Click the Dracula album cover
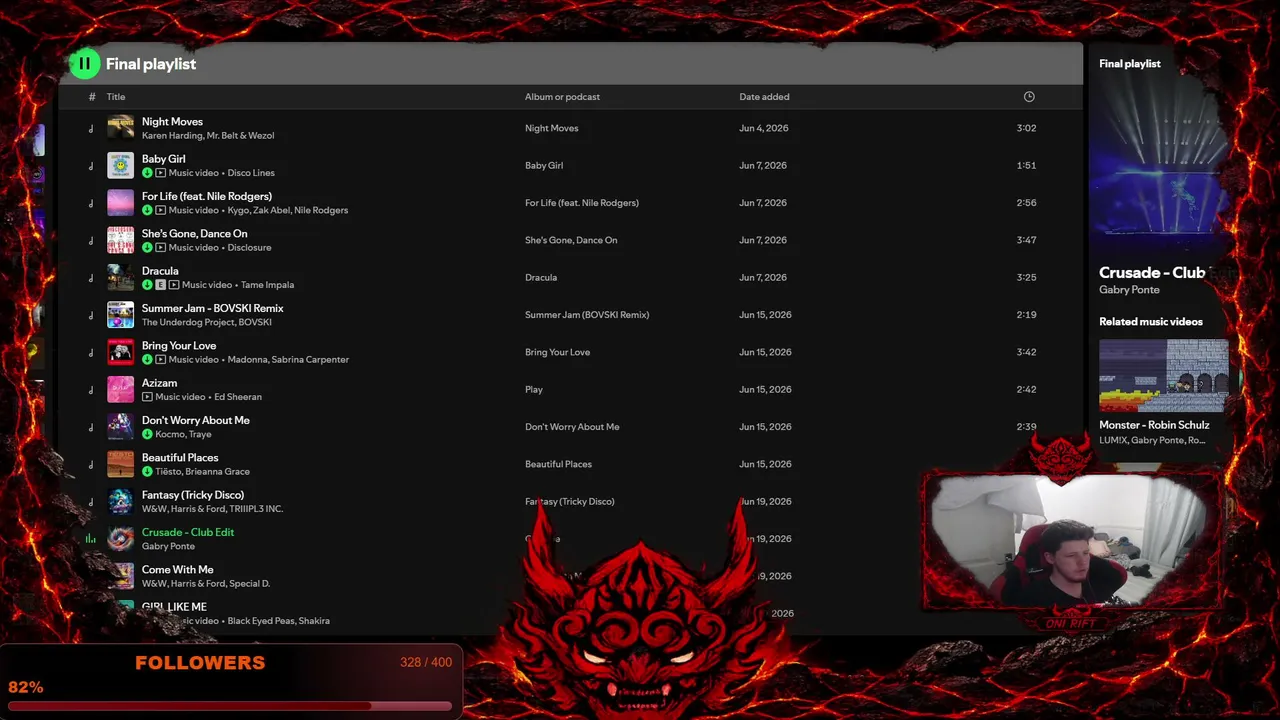 click(x=120, y=277)
